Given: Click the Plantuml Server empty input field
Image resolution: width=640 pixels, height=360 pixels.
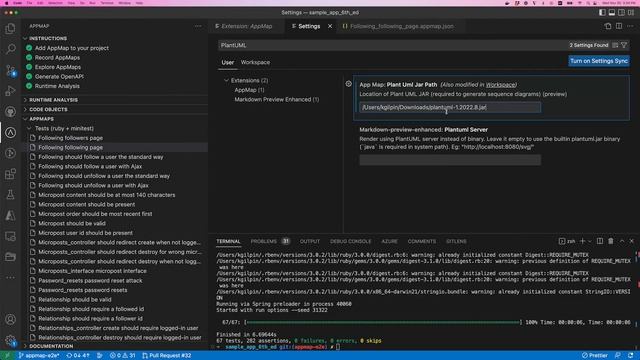Looking at the screenshot, I should pyautogui.click(x=450, y=160).
